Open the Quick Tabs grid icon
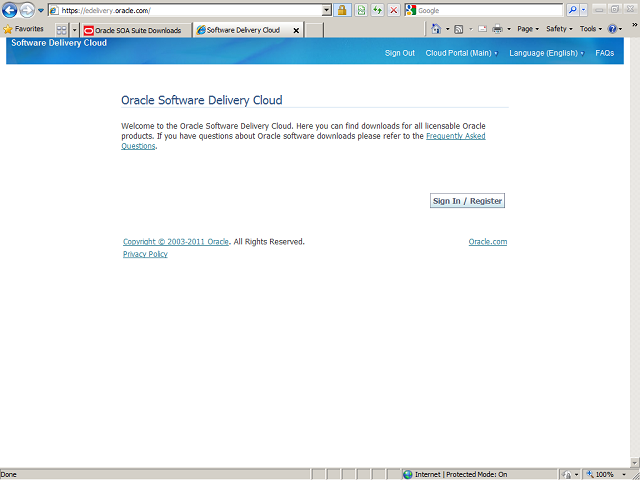The height and width of the screenshot is (480, 640). coord(62,30)
